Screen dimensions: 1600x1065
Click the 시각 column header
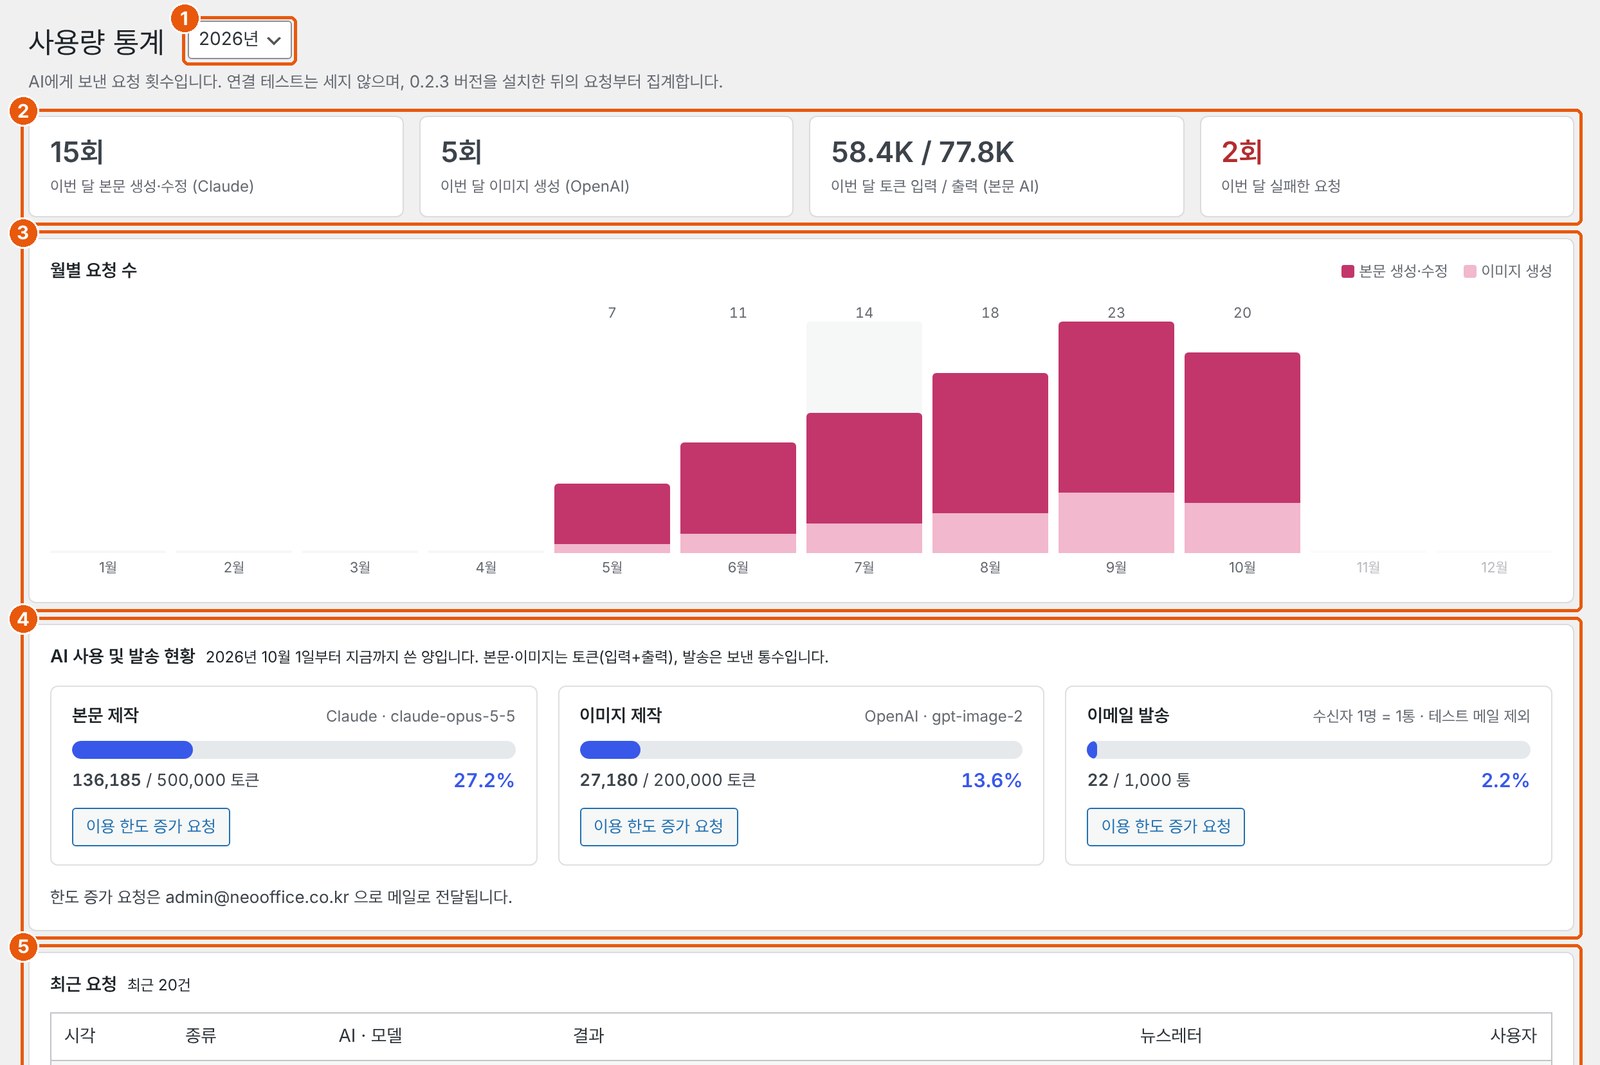[80, 1036]
